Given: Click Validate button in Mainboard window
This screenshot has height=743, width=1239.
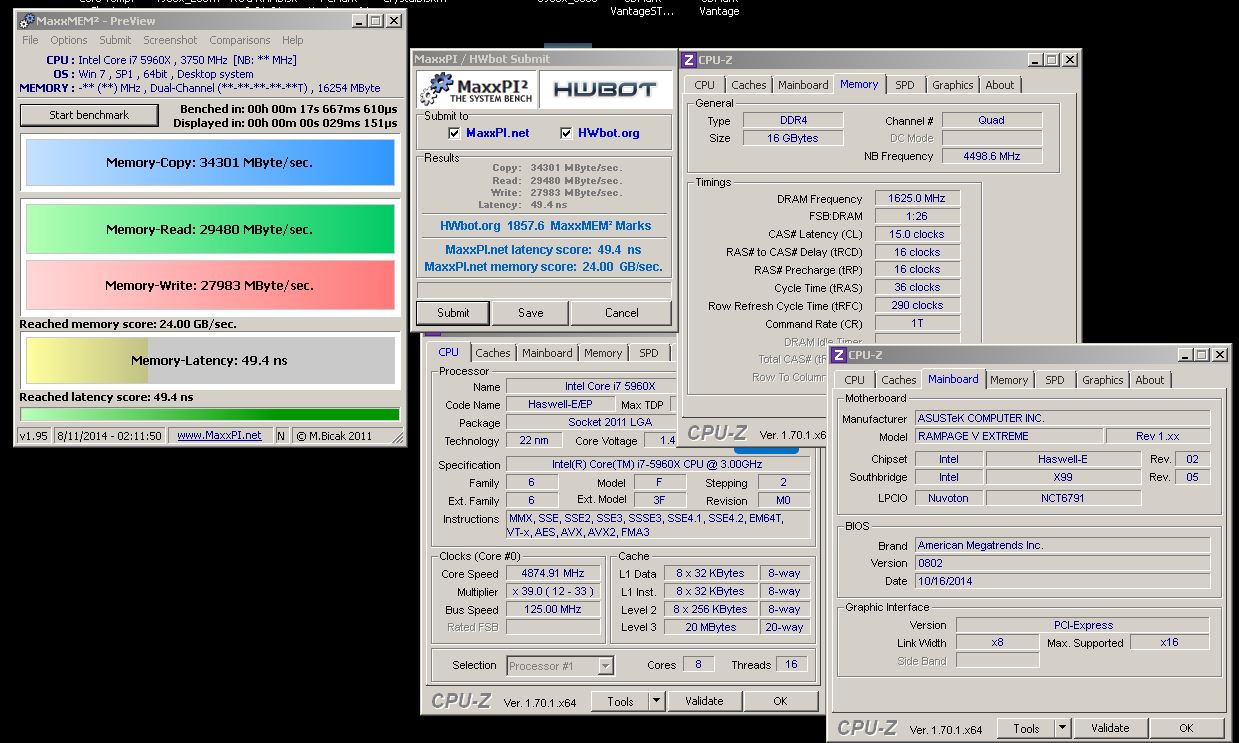Looking at the screenshot, I should (1110, 728).
